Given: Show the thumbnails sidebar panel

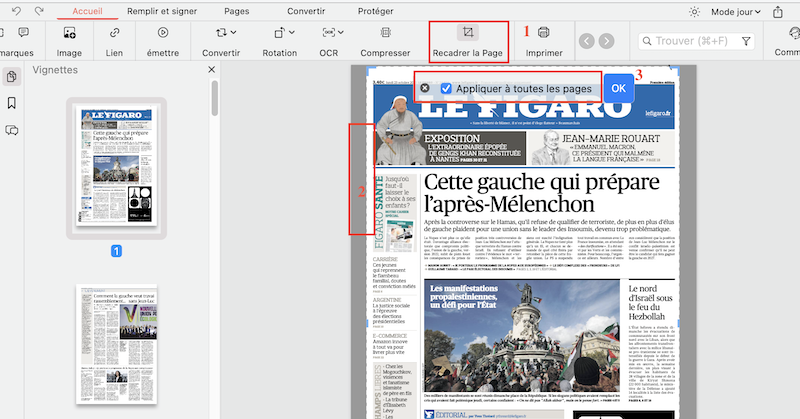Looking at the screenshot, I should 12,77.
